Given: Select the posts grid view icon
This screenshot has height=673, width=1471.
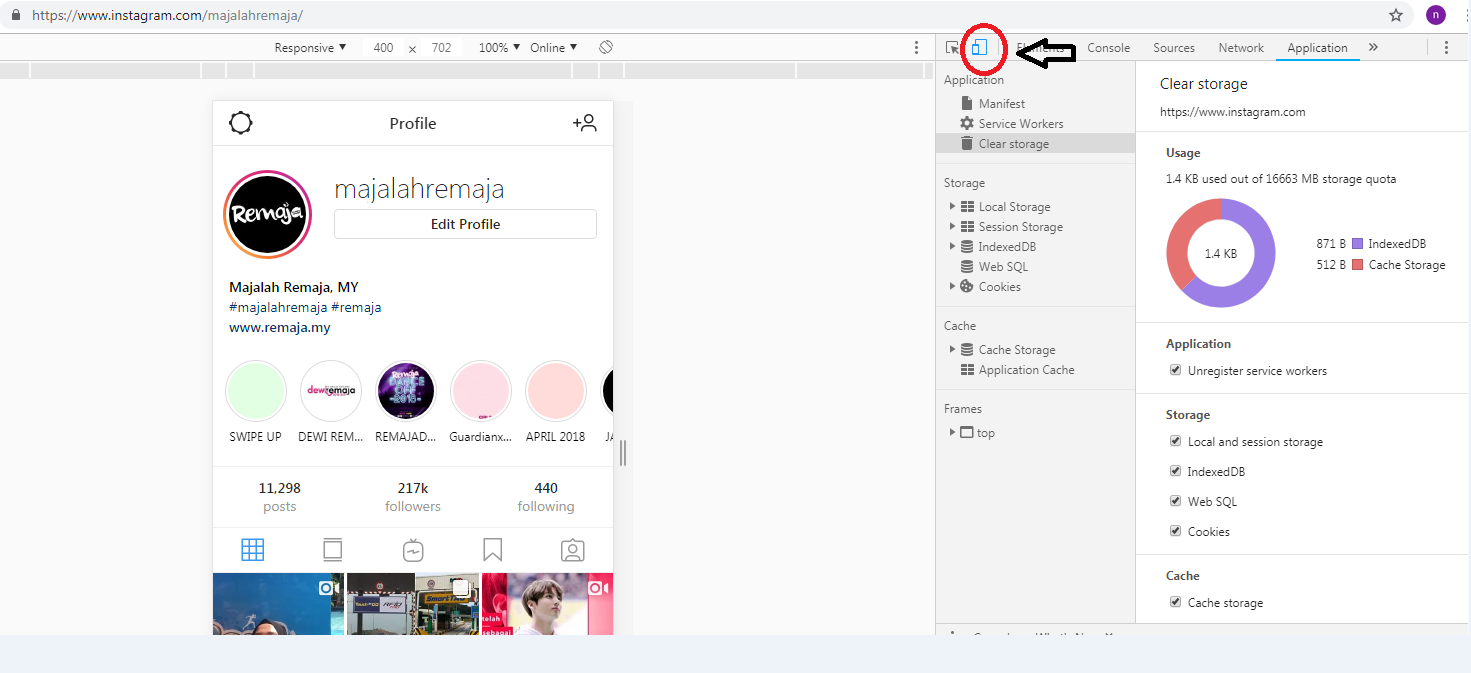Looking at the screenshot, I should pyautogui.click(x=252, y=550).
